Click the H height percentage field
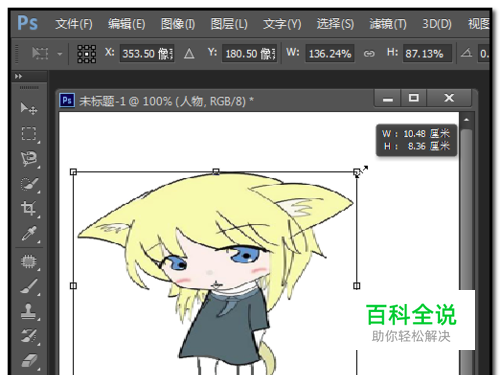This screenshot has height=375, width=500. pos(427,53)
